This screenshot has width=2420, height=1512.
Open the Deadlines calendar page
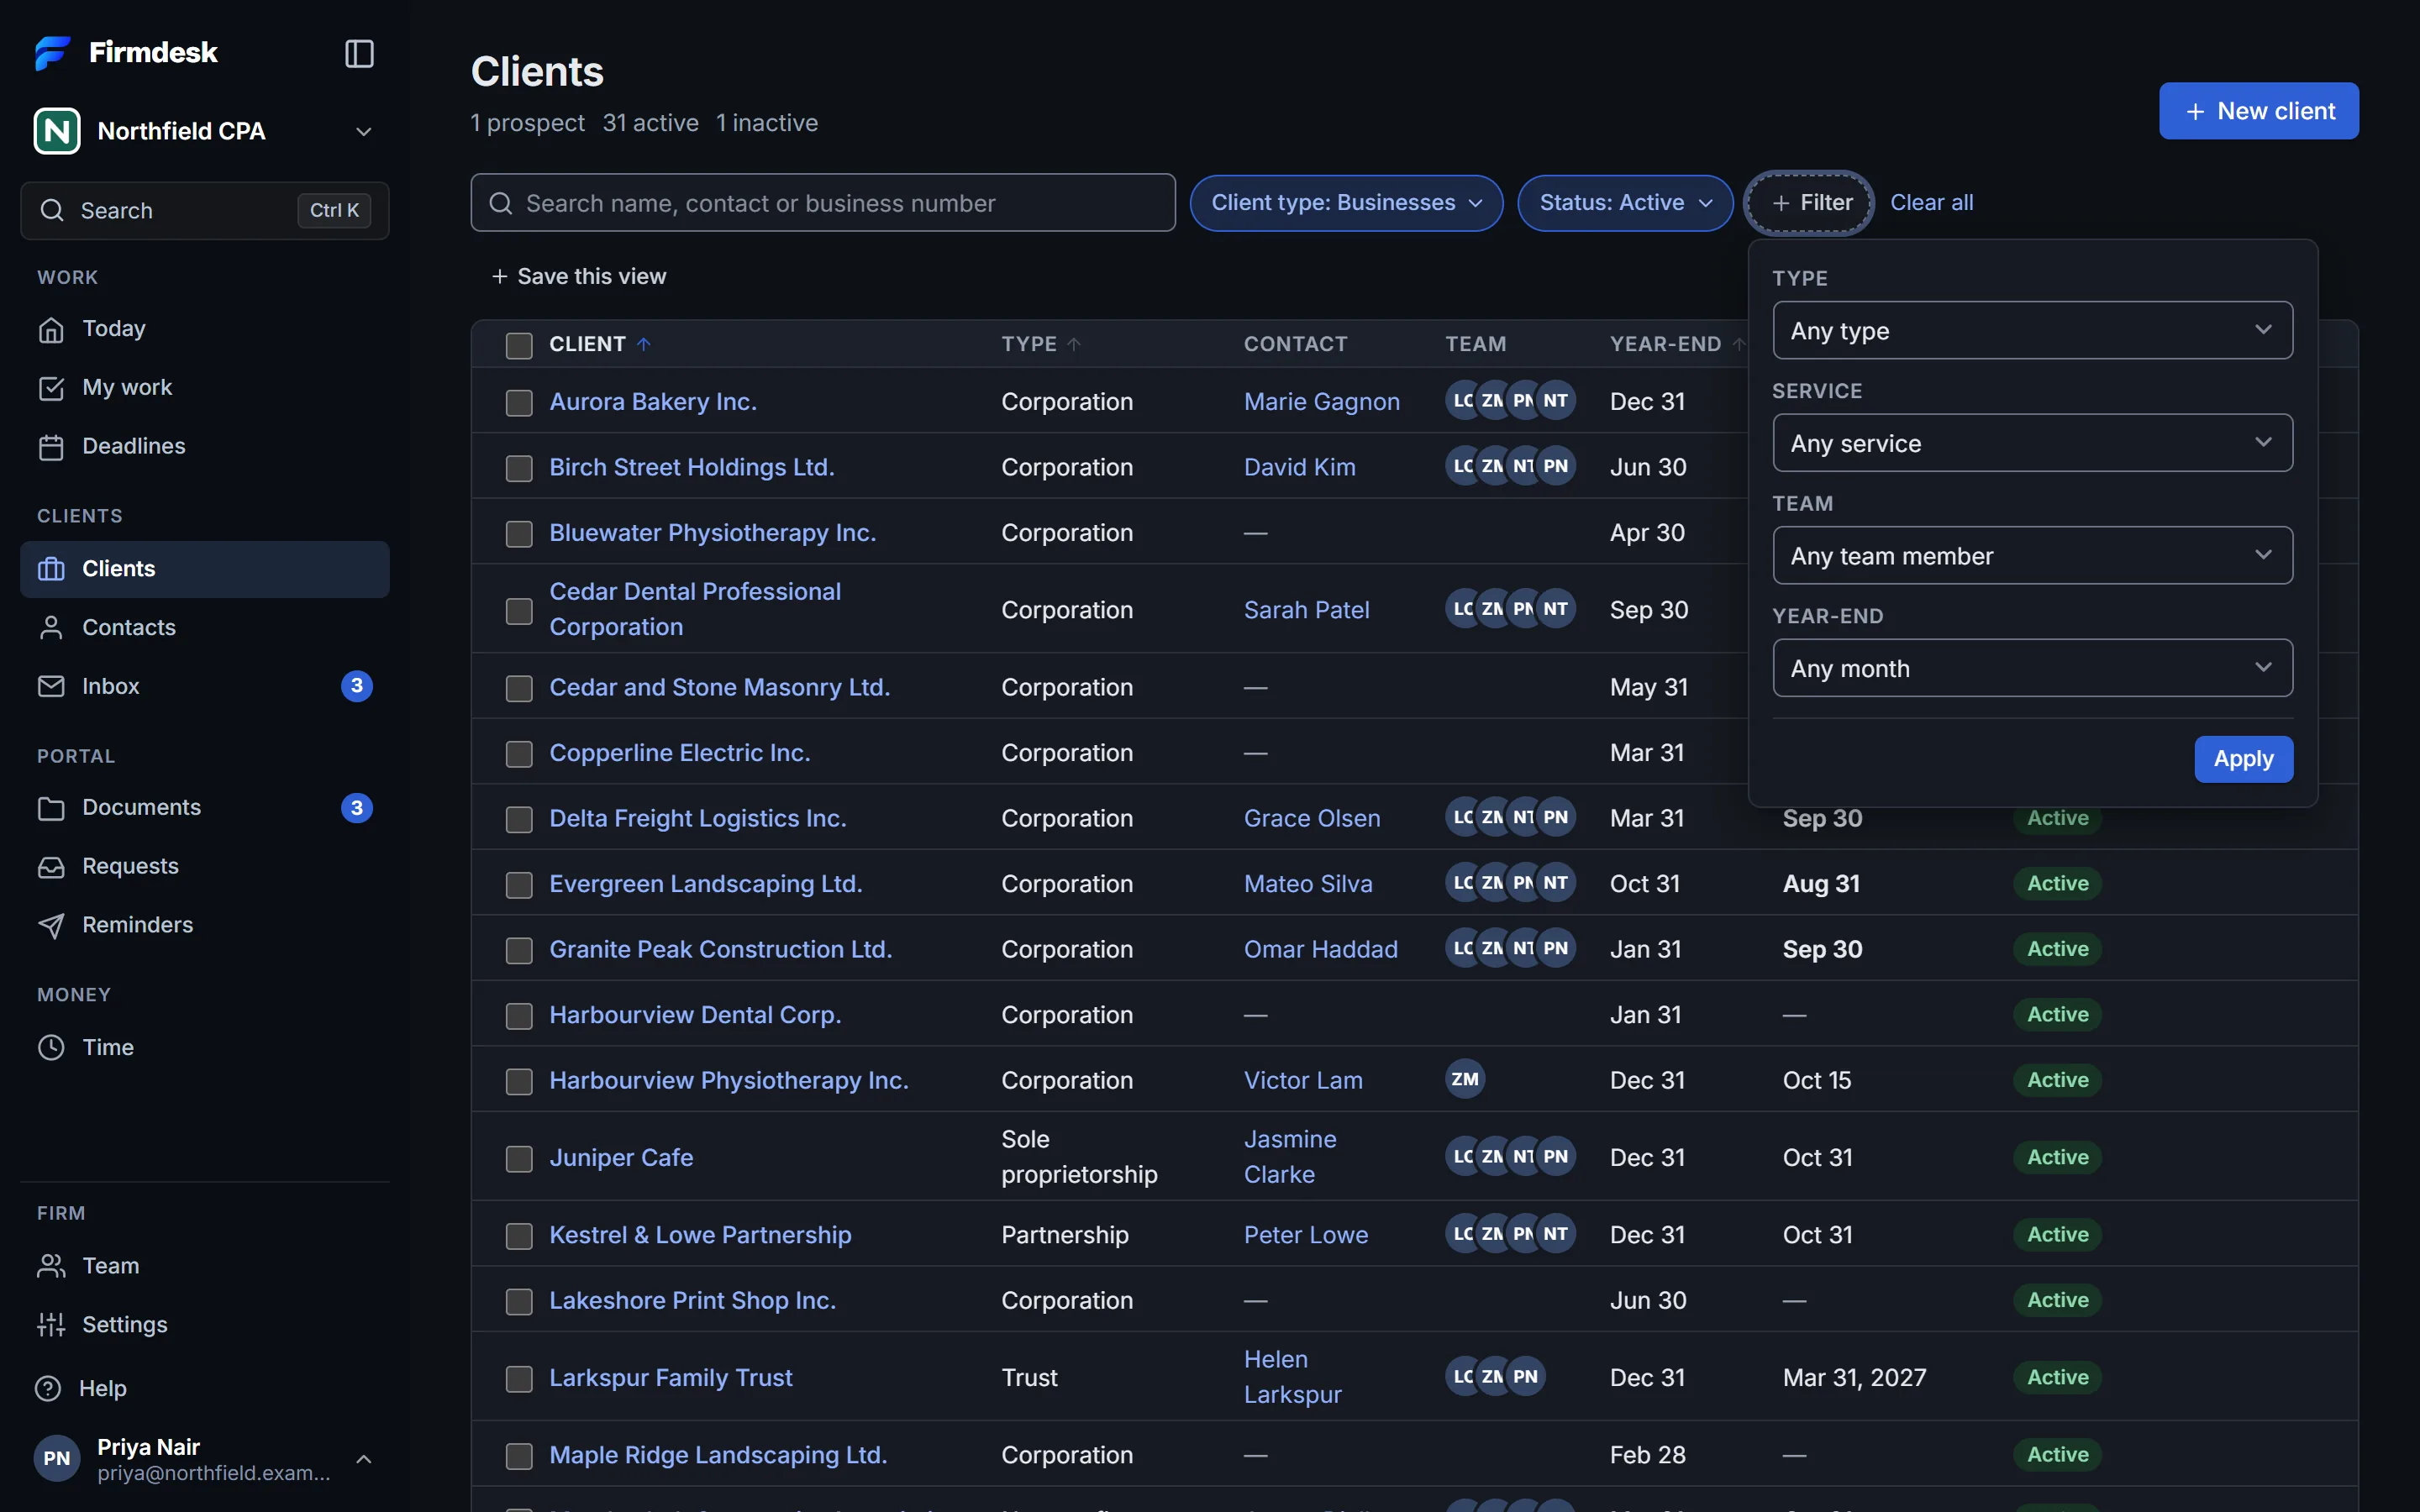pos(205,446)
